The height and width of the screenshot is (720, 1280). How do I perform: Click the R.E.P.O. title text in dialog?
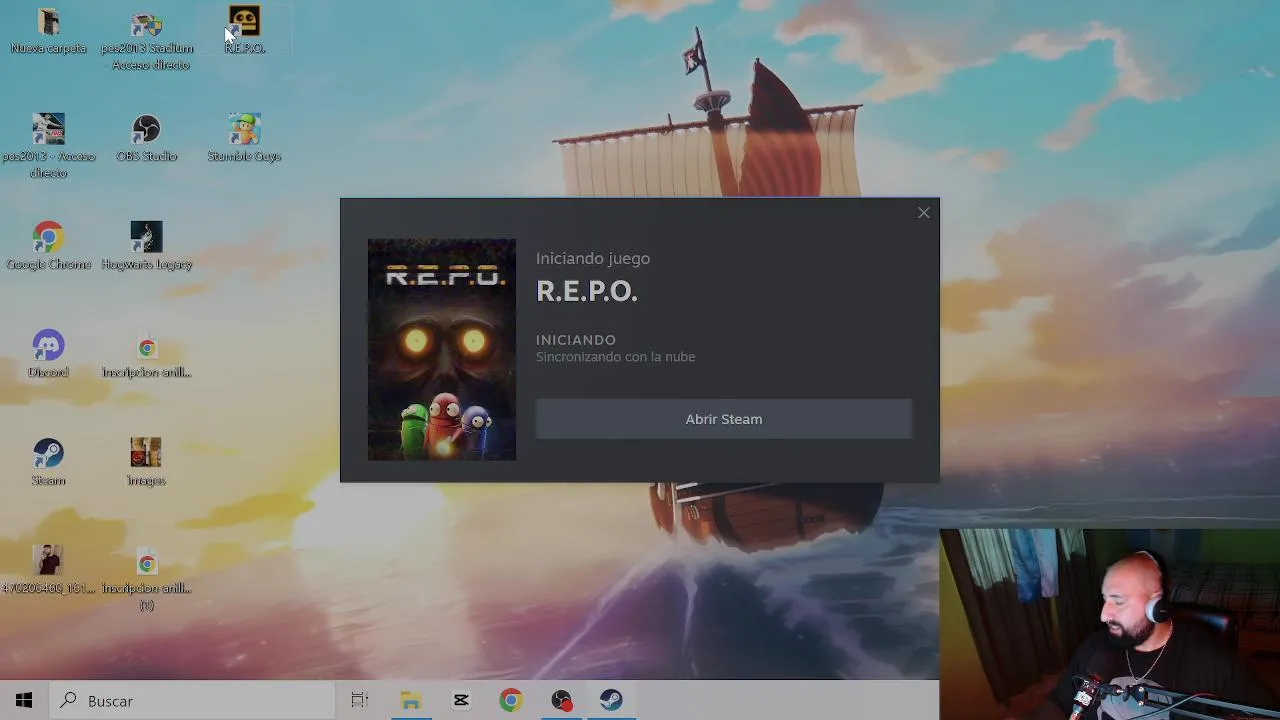587,291
